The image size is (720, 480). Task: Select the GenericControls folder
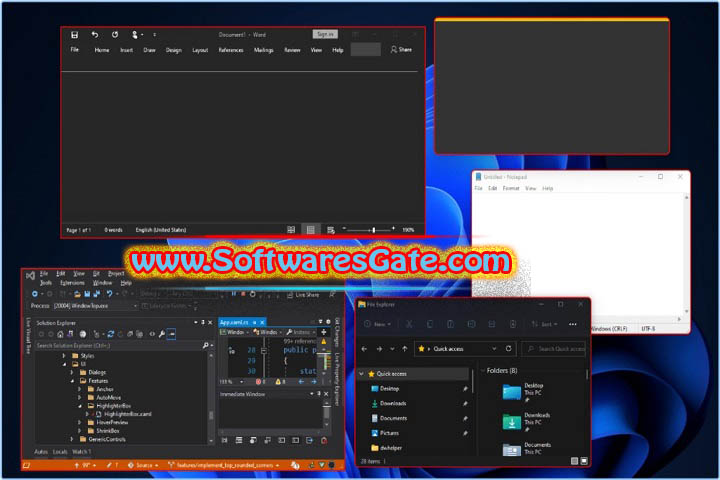(107, 439)
